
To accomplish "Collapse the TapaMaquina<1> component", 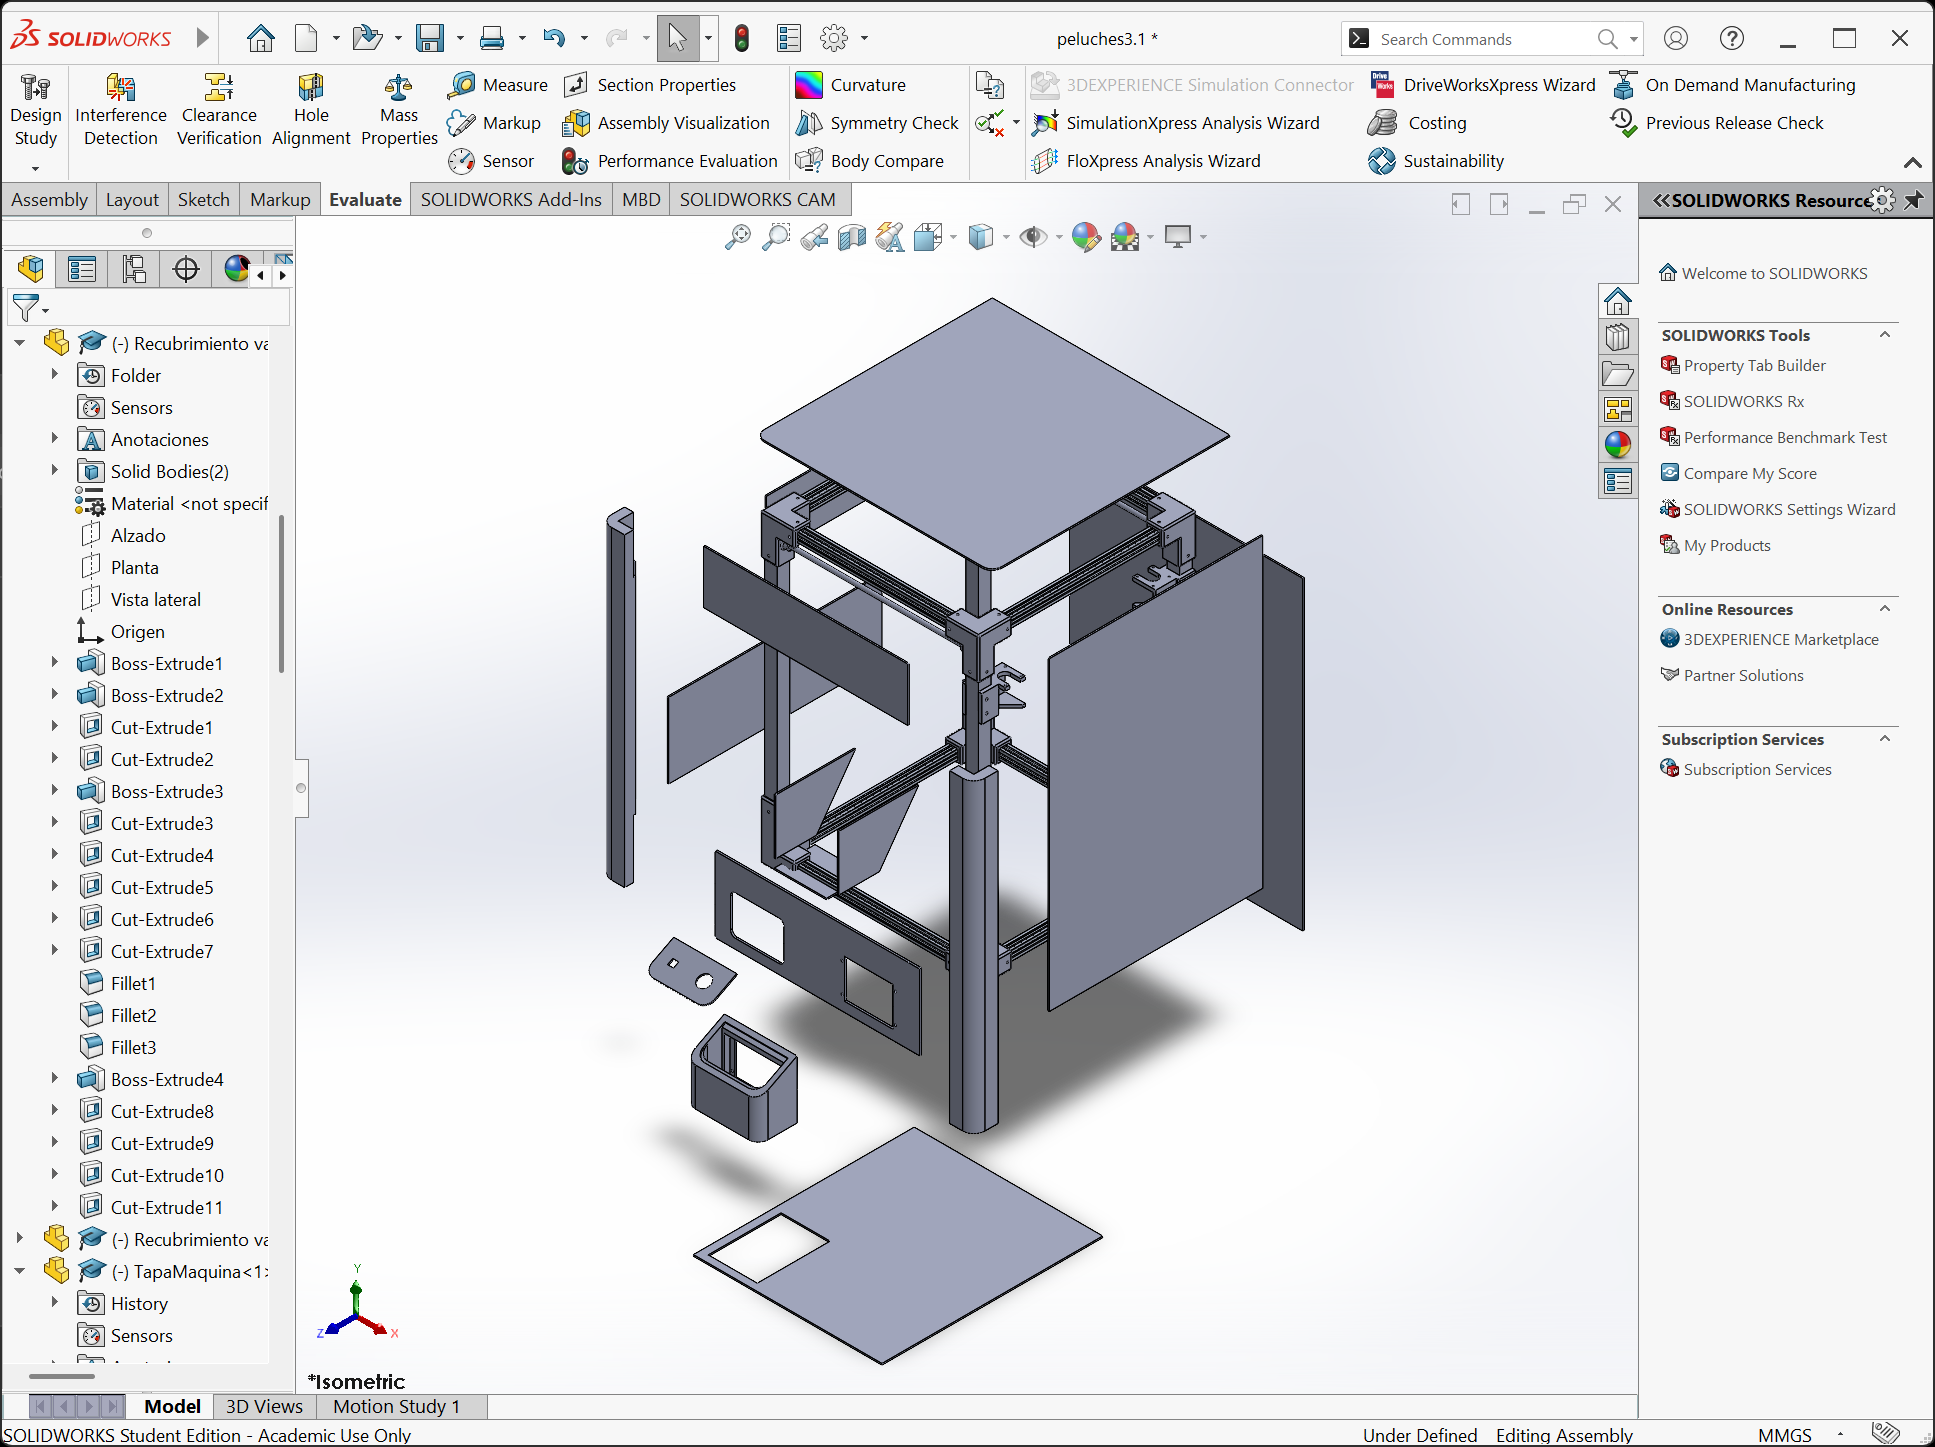I will click(19, 1271).
